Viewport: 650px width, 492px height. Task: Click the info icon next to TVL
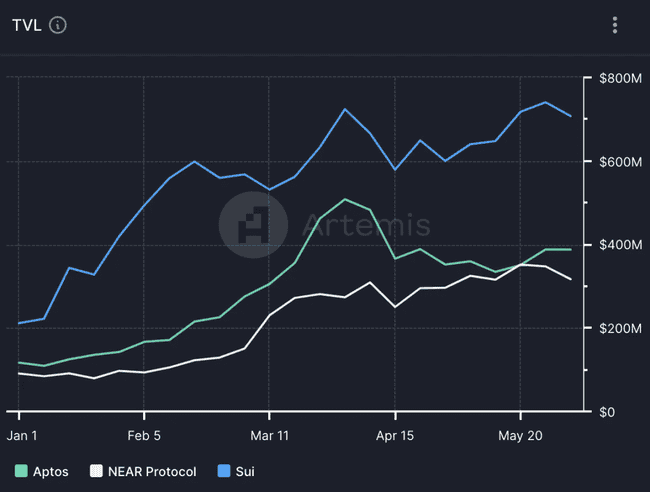pos(58,25)
